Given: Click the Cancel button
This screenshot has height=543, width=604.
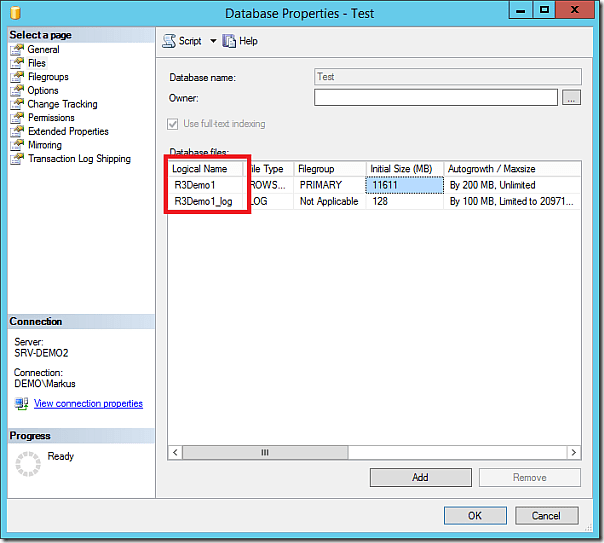Looking at the screenshot, I should click(x=547, y=515).
